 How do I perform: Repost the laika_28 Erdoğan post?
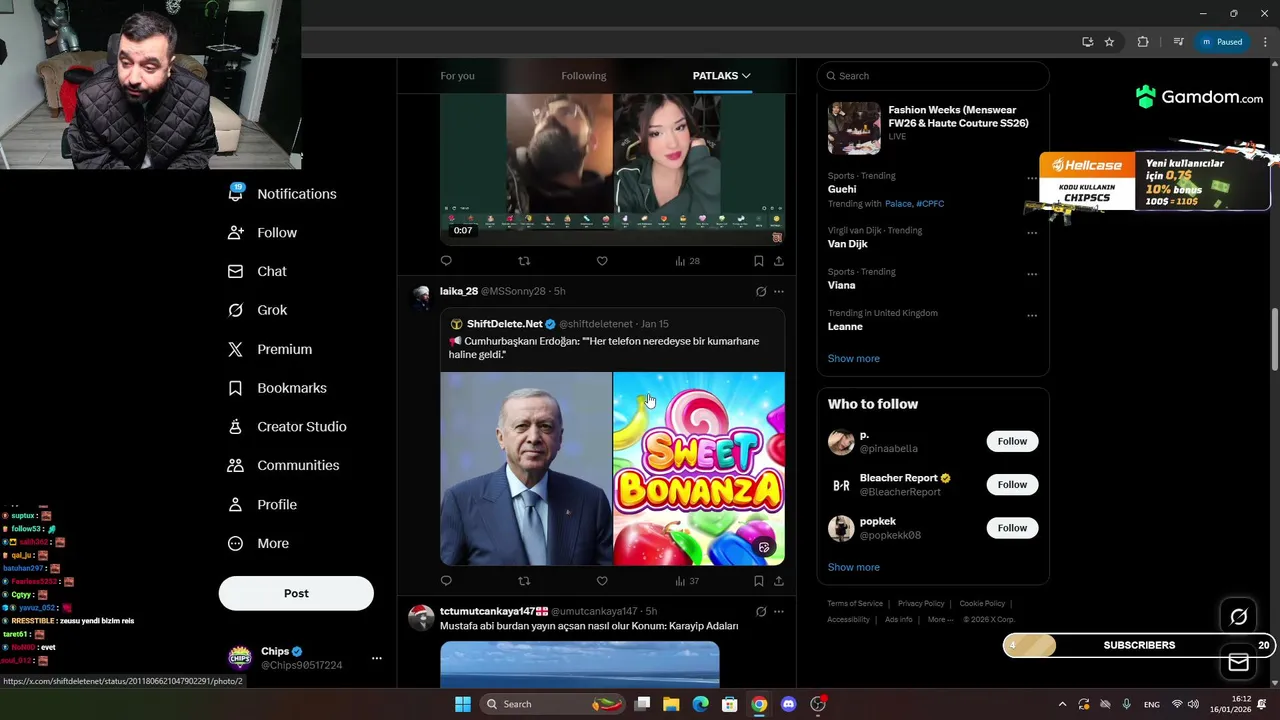524,580
